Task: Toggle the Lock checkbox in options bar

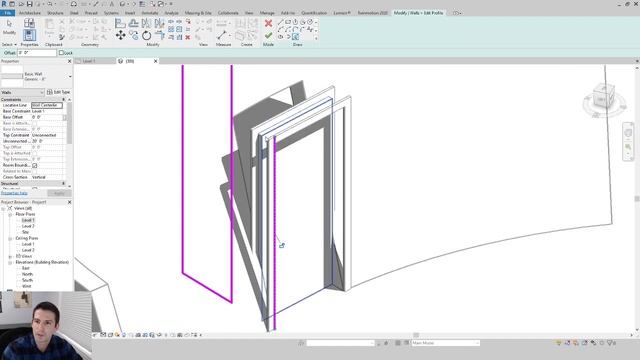Action: coord(61,53)
